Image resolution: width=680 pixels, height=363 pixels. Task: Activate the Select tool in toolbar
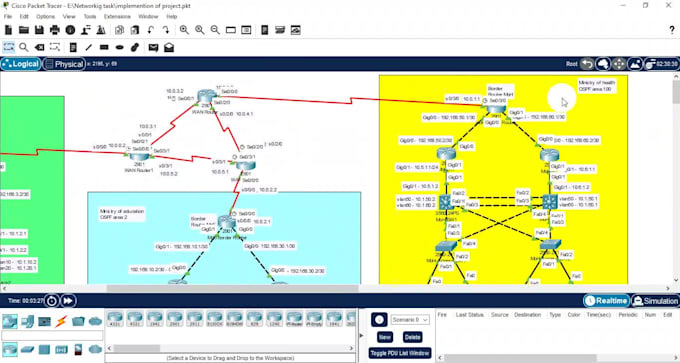coord(9,47)
